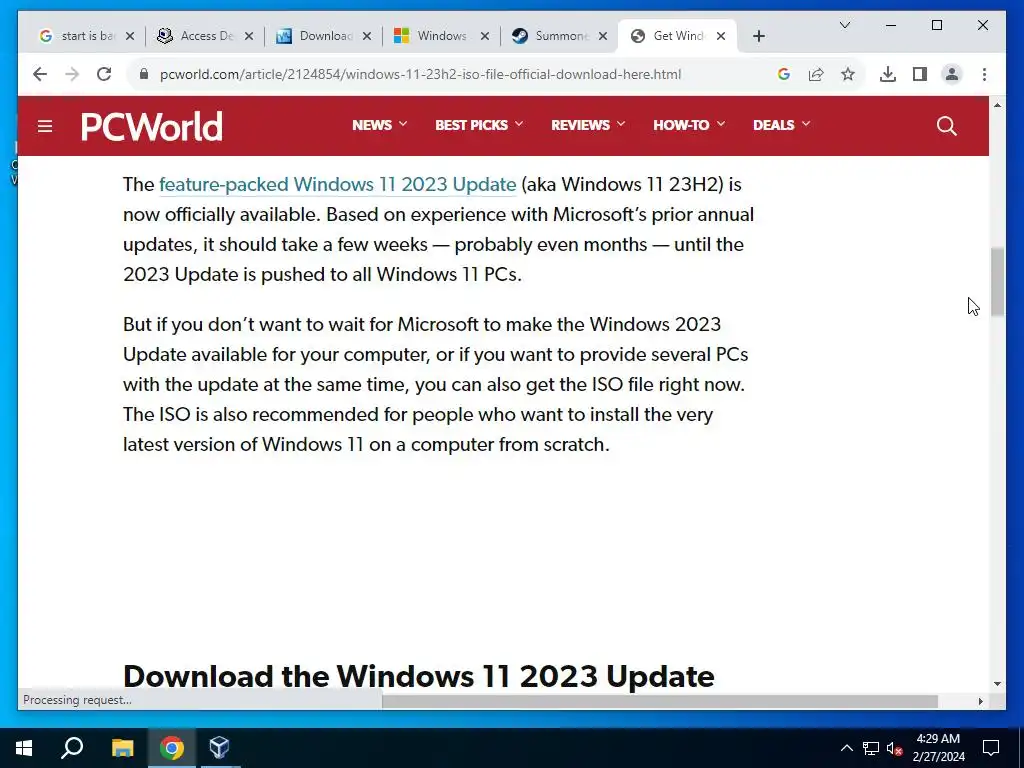Reload the current page
The image size is (1024, 768).
click(104, 74)
